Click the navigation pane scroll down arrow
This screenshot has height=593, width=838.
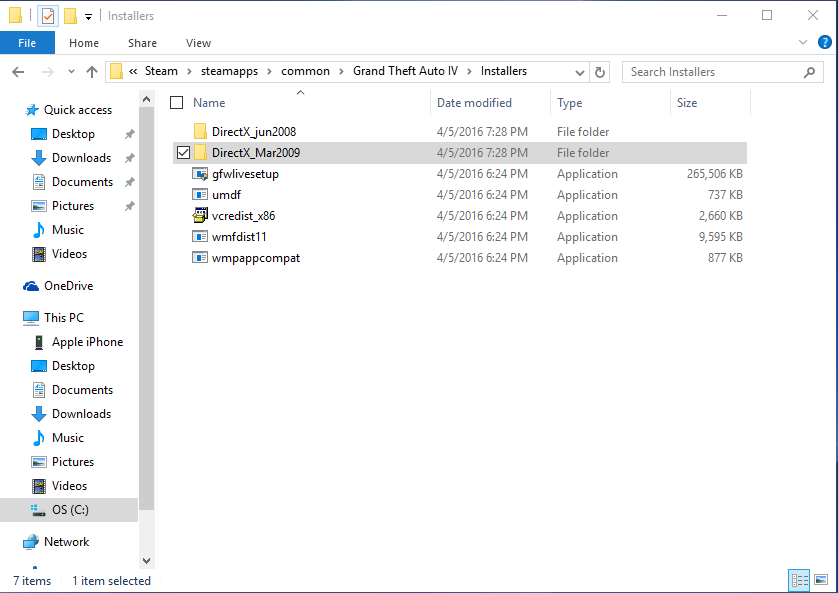pyautogui.click(x=146, y=561)
